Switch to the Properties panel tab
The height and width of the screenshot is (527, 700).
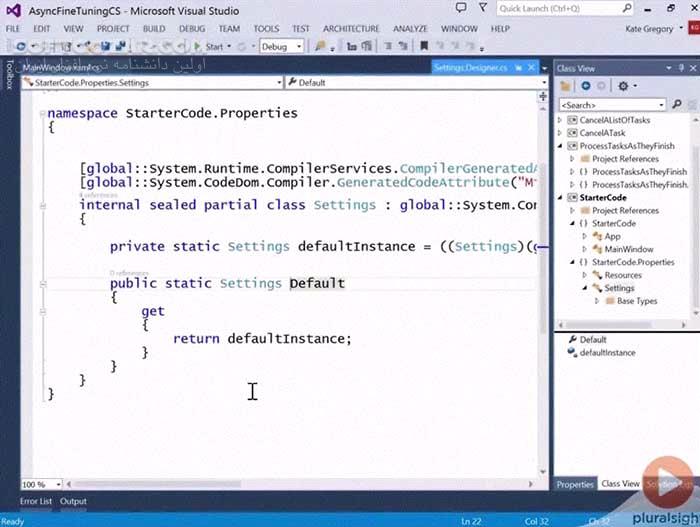tap(575, 484)
